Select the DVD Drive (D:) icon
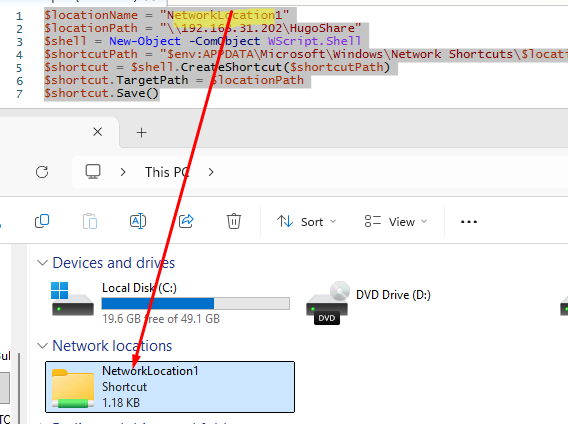 click(x=327, y=303)
